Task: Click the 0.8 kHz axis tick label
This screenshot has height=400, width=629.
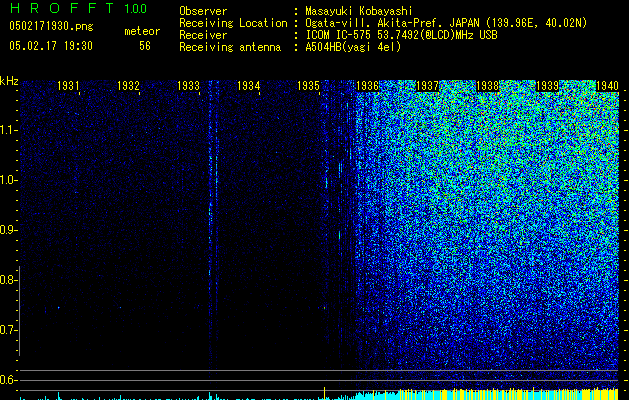Action: pos(7,280)
